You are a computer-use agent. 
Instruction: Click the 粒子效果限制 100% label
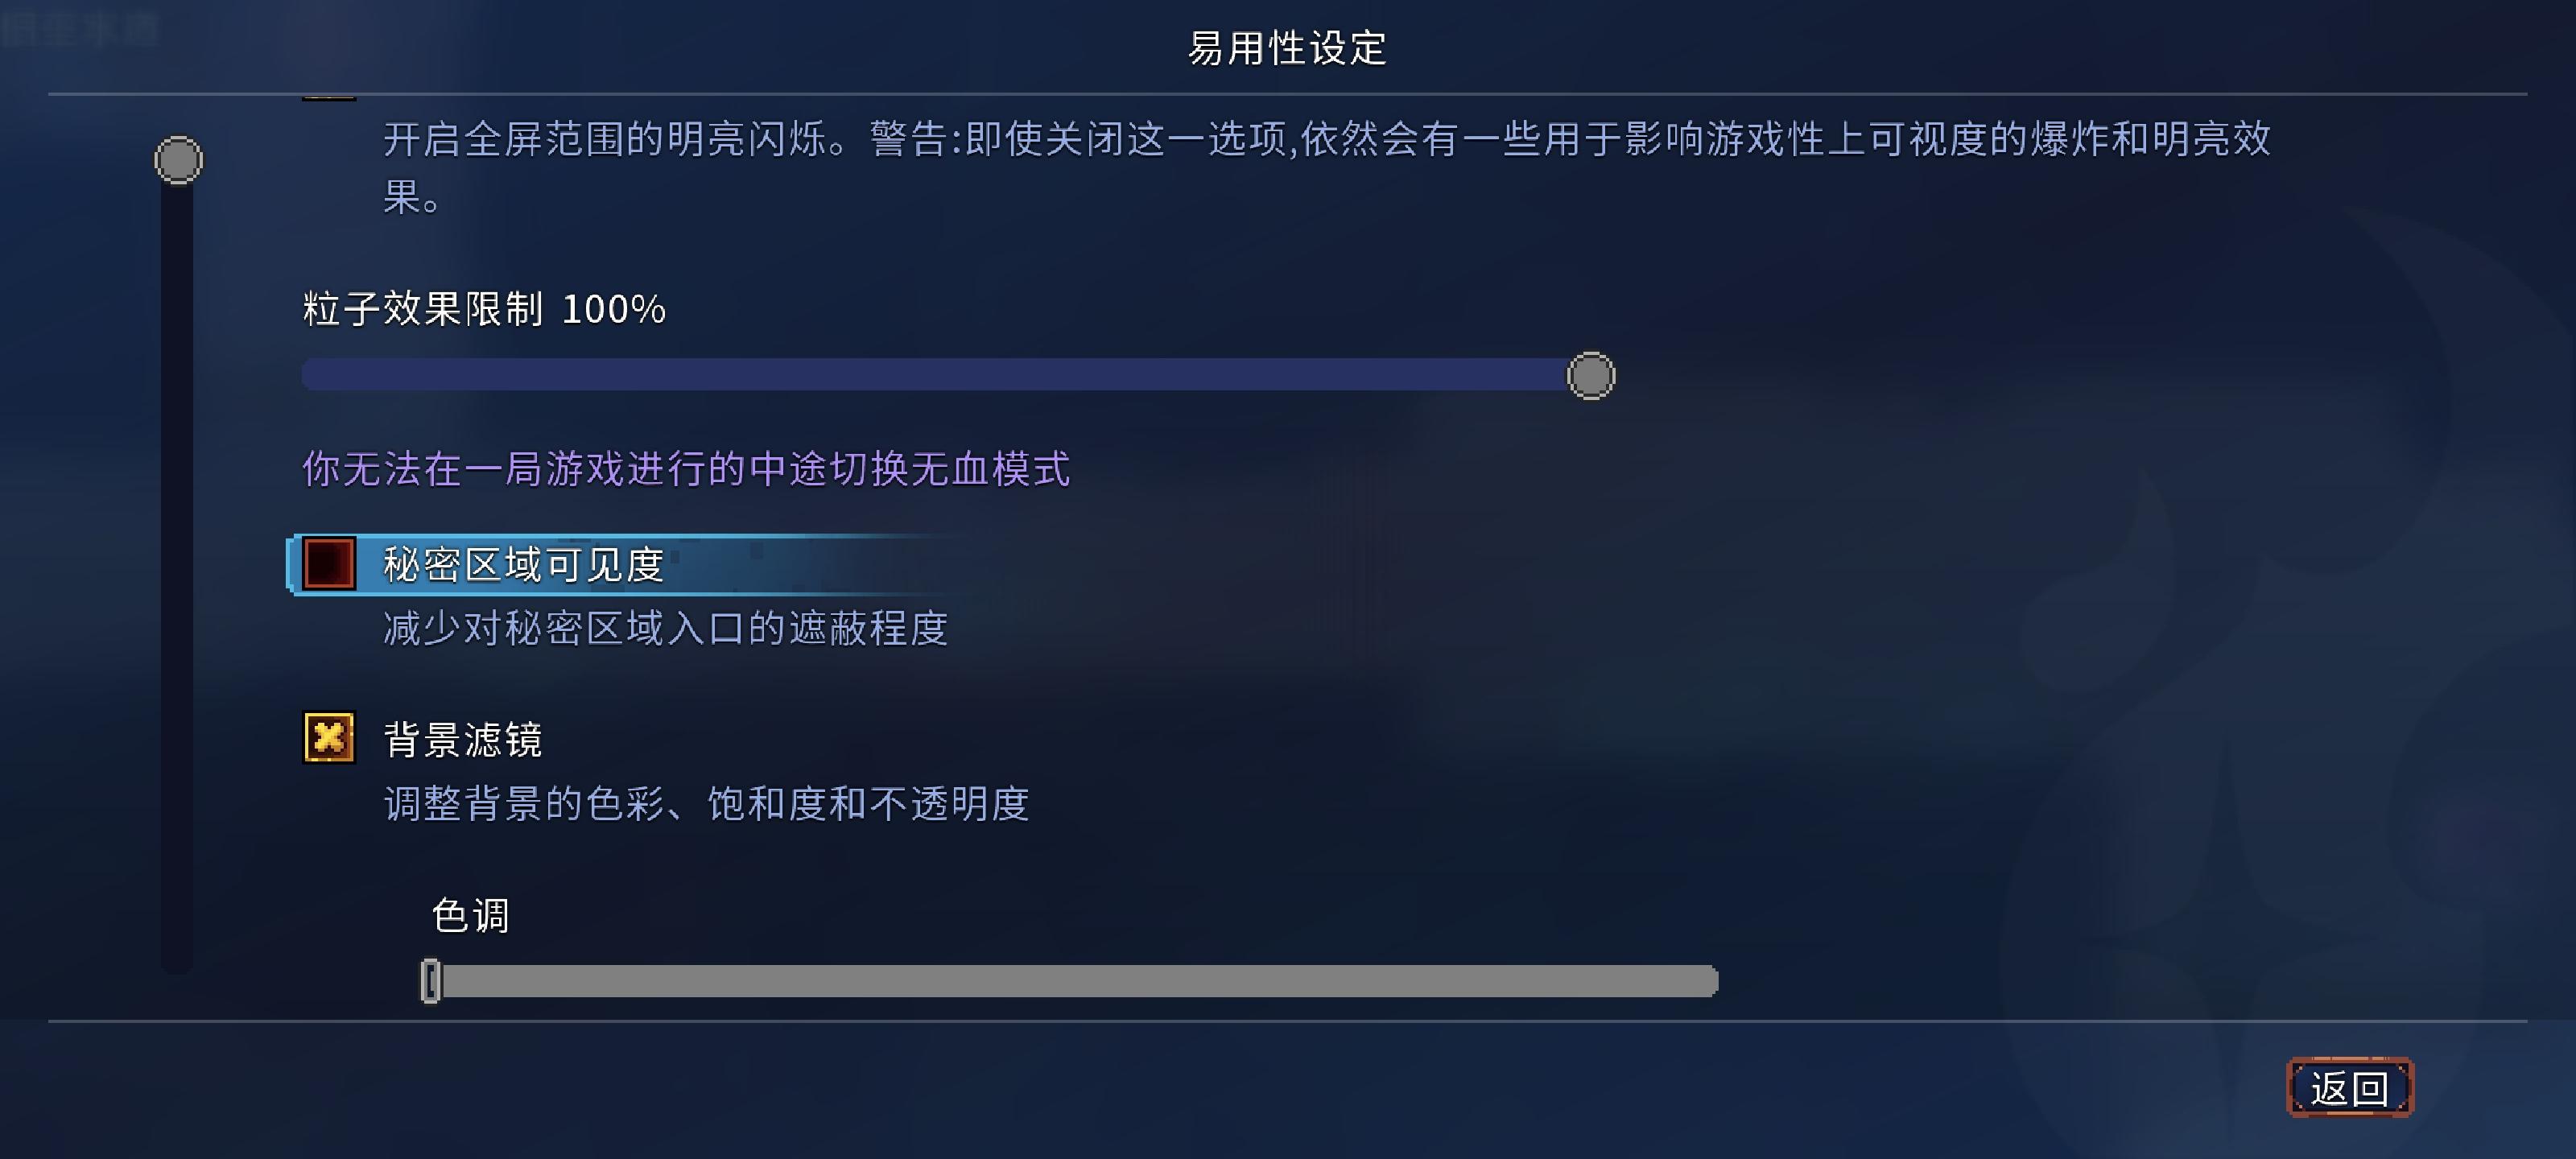484,309
